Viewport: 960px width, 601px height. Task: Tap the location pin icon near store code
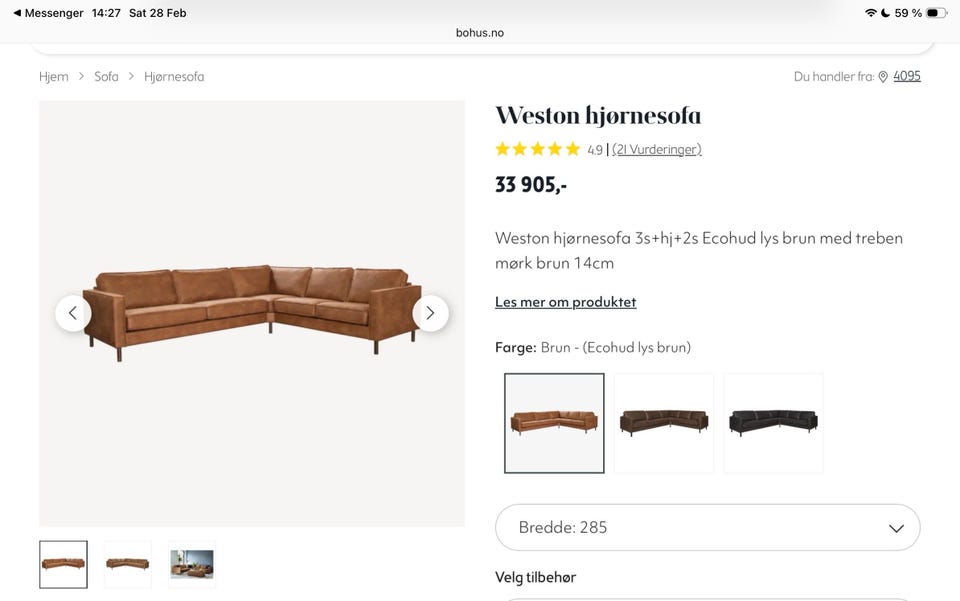(x=883, y=77)
